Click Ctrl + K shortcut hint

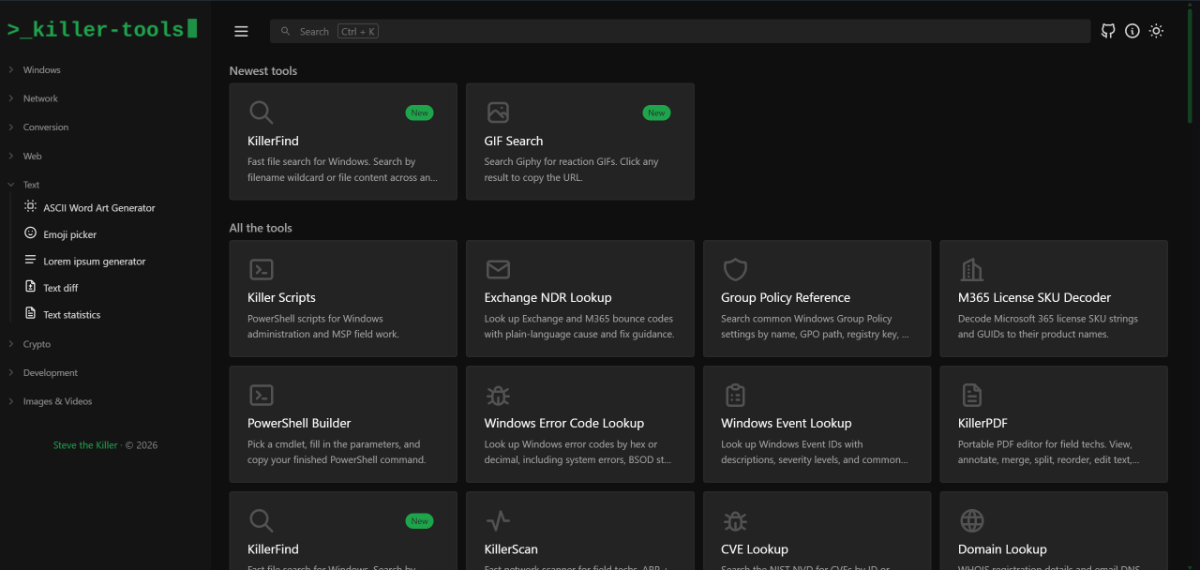357,32
